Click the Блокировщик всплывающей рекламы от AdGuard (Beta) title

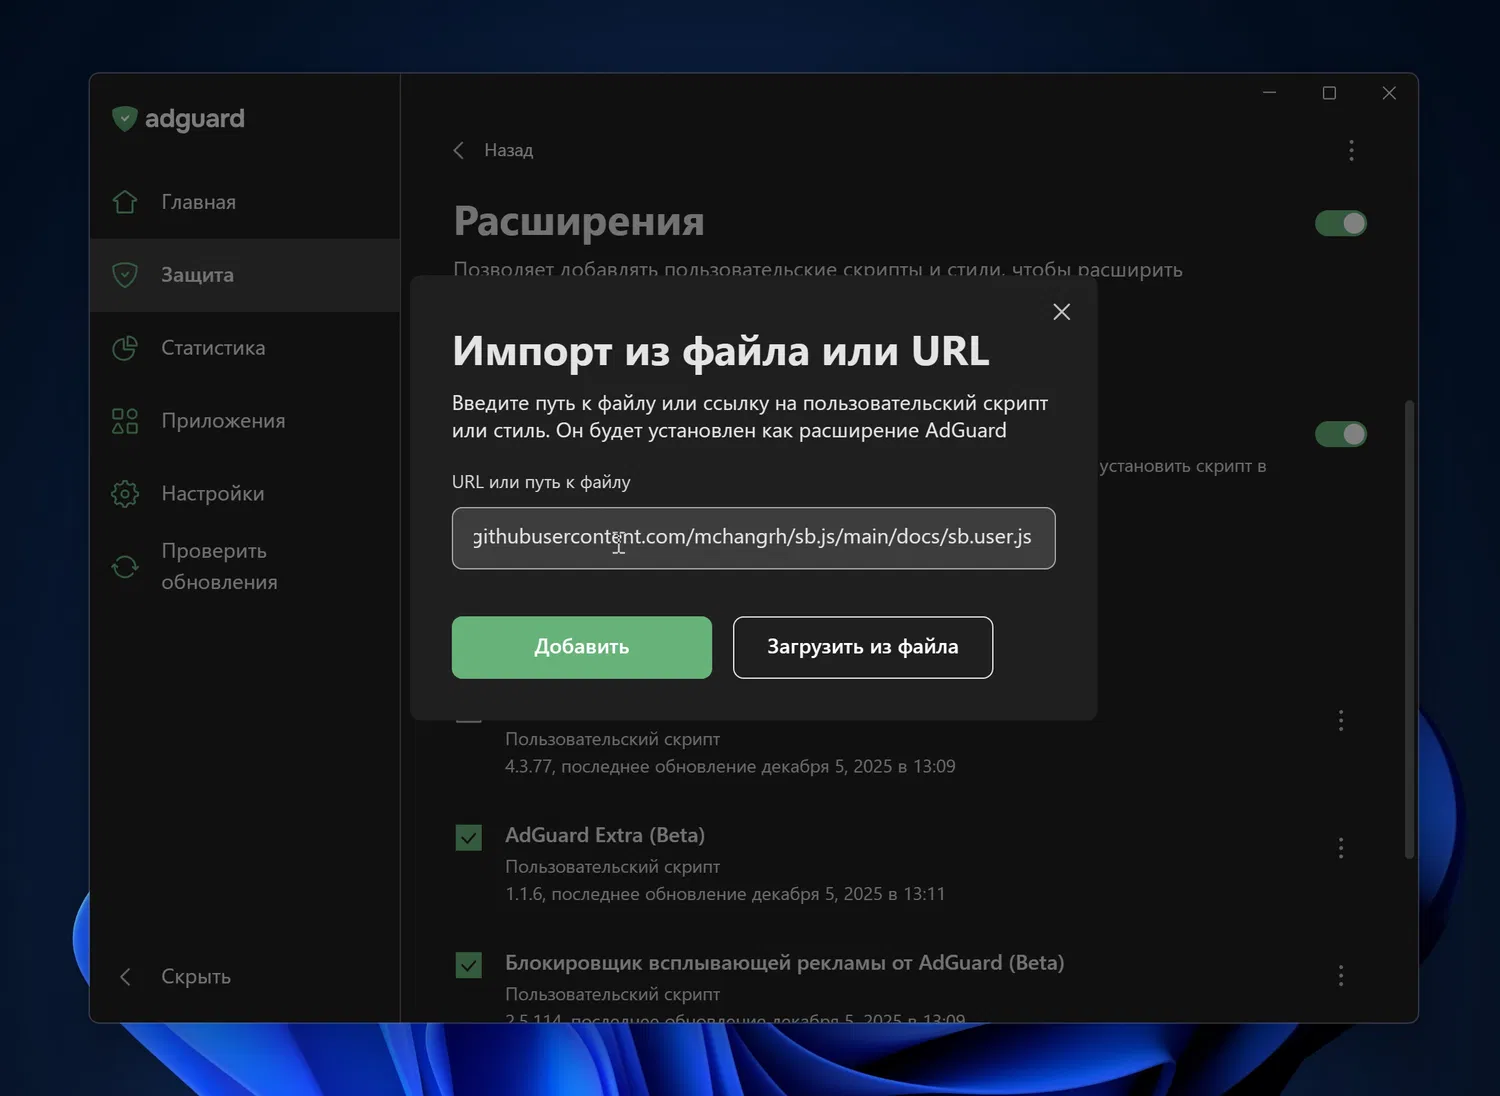784,963
